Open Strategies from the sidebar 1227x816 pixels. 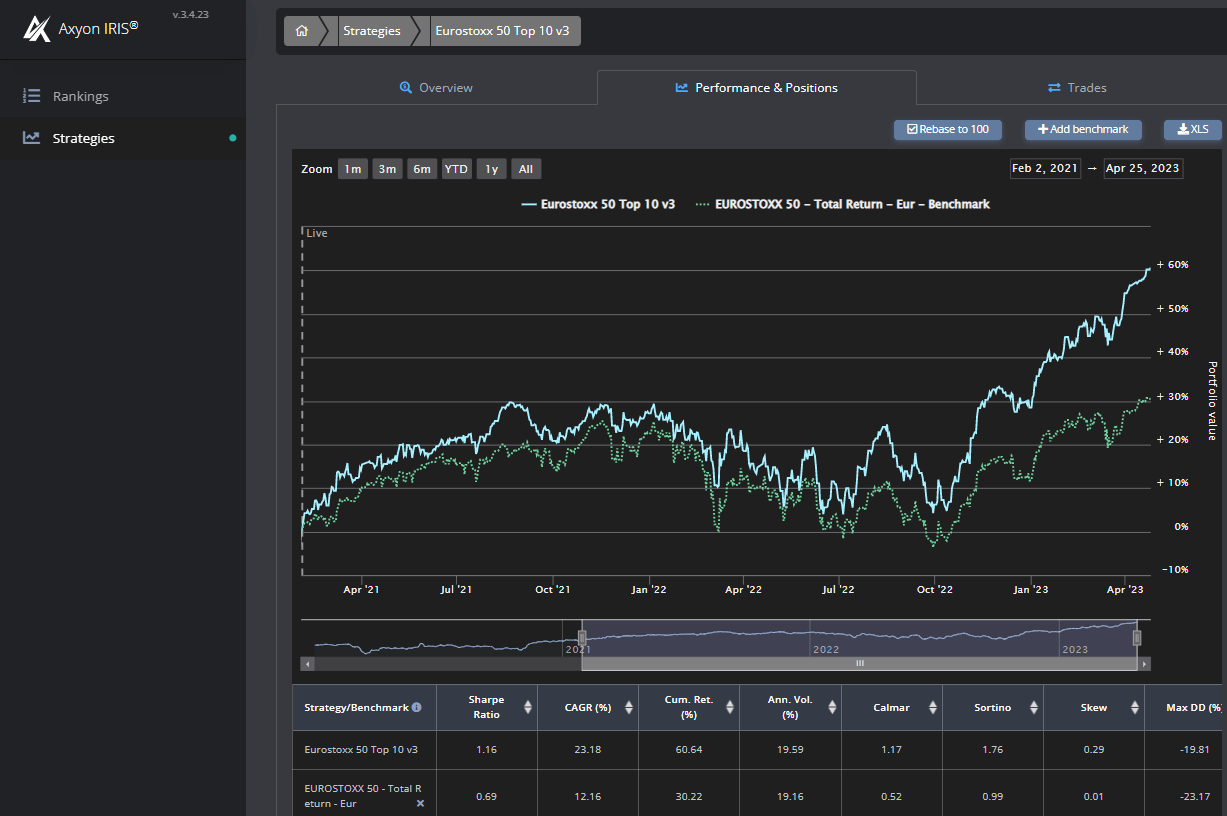tap(83, 139)
